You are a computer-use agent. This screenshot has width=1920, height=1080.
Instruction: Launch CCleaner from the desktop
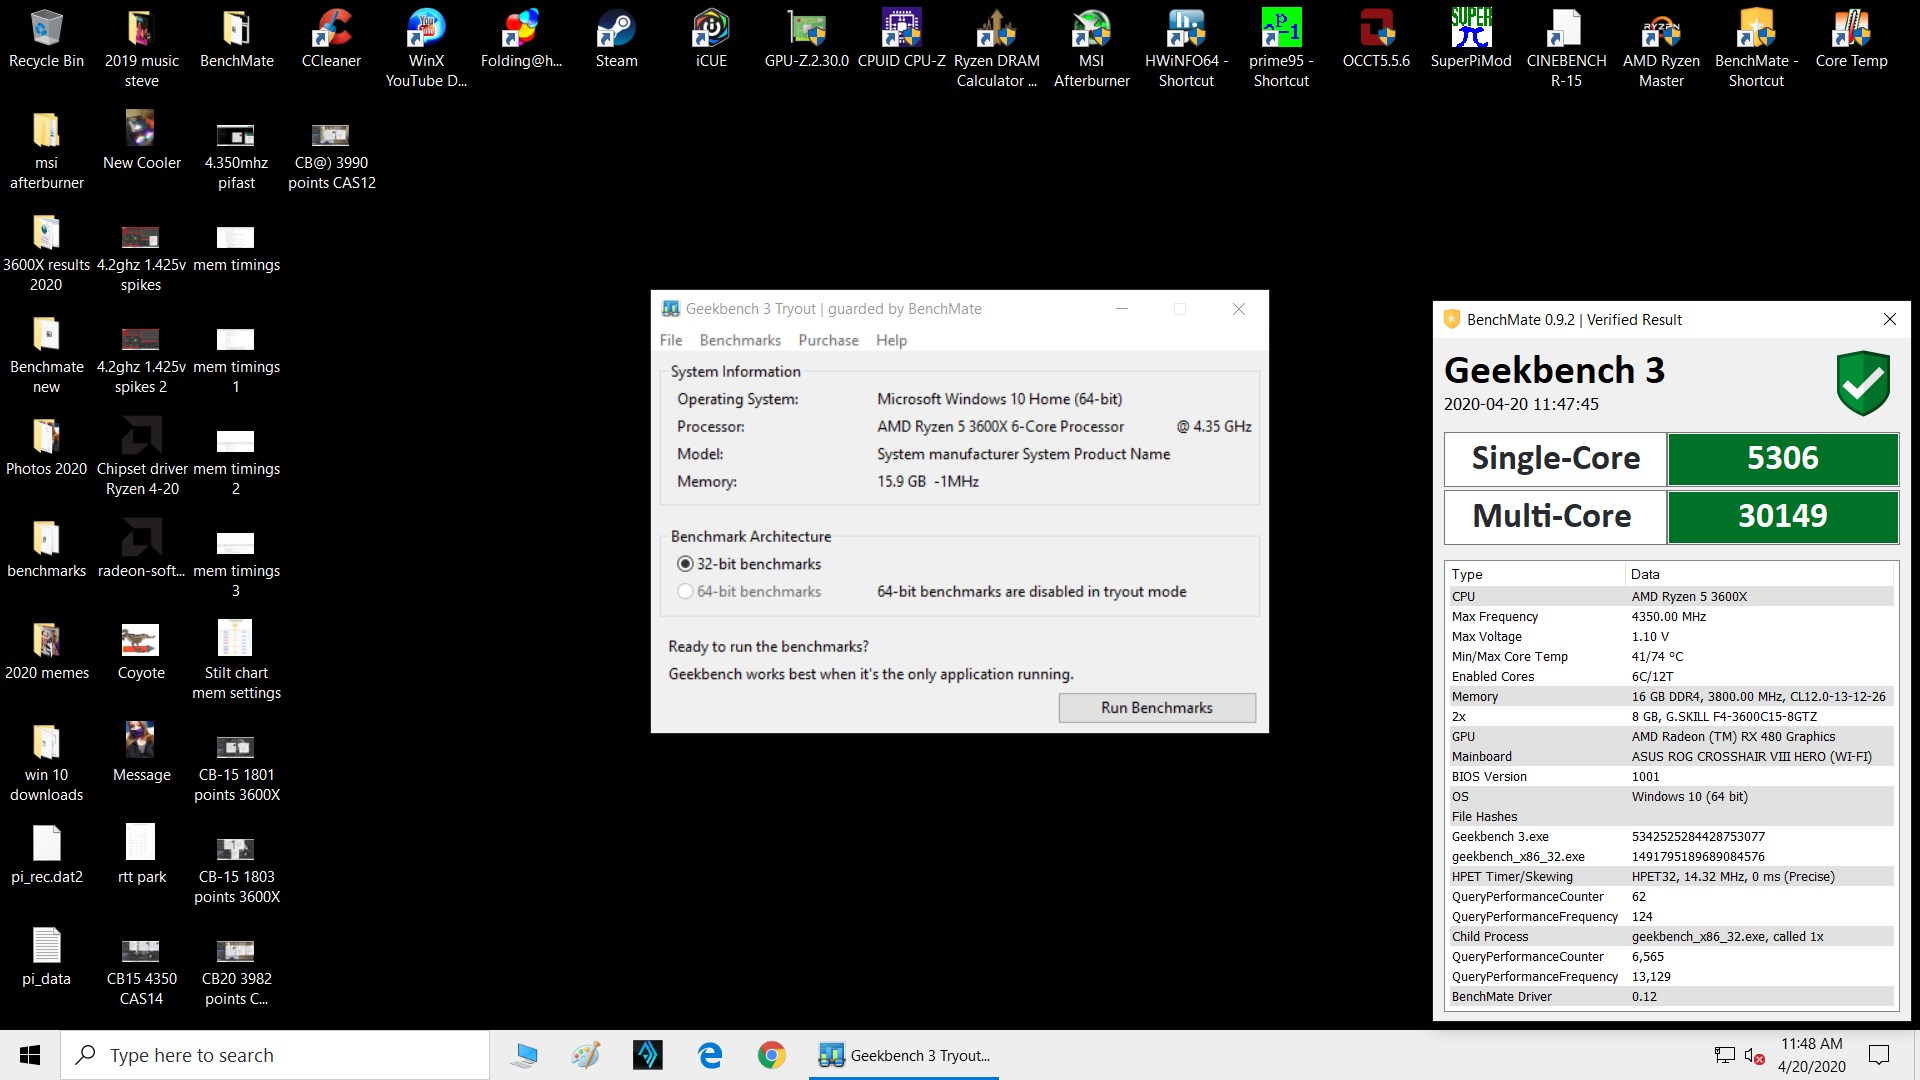[x=331, y=38]
